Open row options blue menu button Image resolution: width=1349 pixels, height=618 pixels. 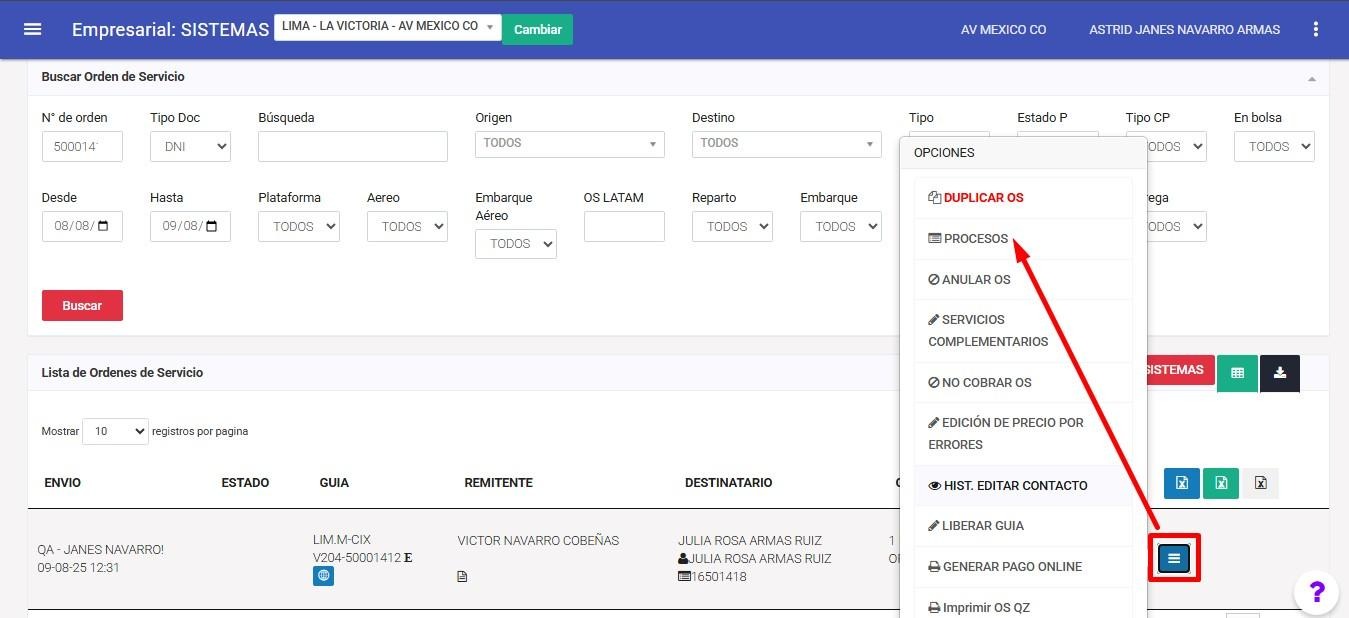[1174, 558]
